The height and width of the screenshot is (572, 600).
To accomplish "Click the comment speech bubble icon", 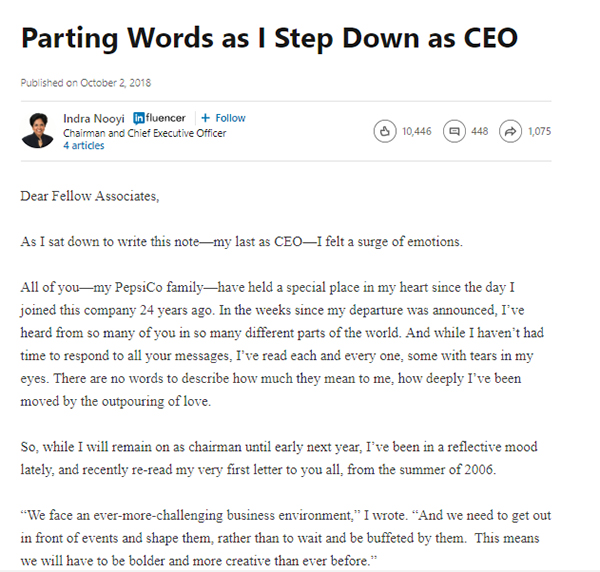I will pyautogui.click(x=456, y=131).
